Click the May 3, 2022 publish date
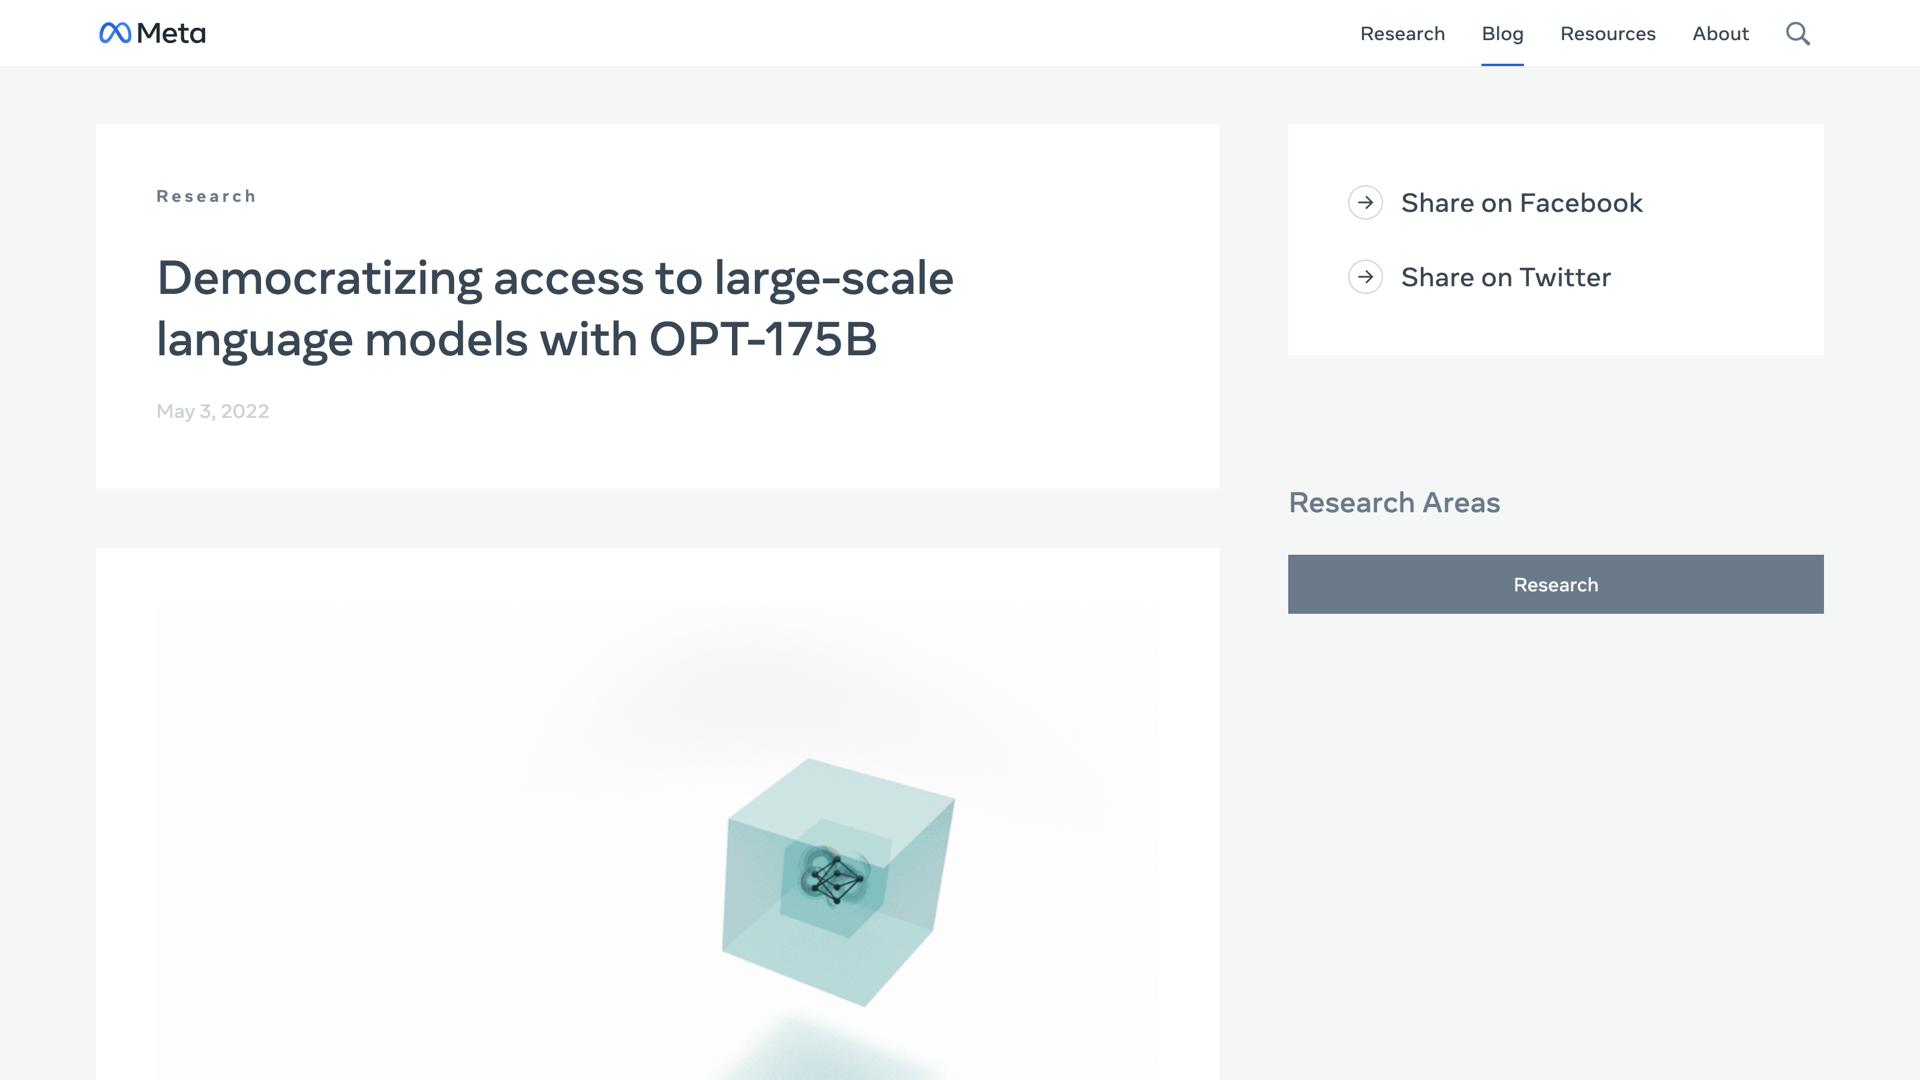Viewport: 1920px width, 1080px height. click(x=212, y=411)
